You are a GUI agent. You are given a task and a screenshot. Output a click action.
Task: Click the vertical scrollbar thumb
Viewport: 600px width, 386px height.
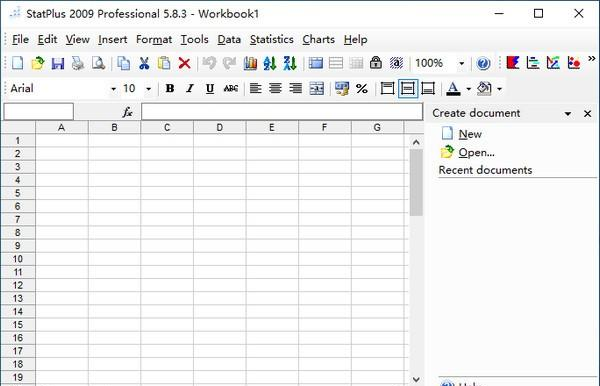(x=416, y=182)
